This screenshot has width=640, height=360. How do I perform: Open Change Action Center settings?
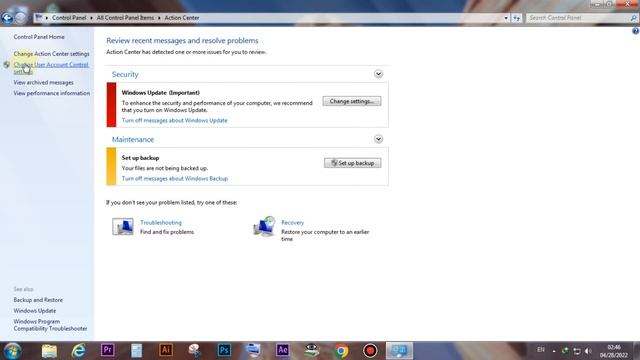click(51, 54)
